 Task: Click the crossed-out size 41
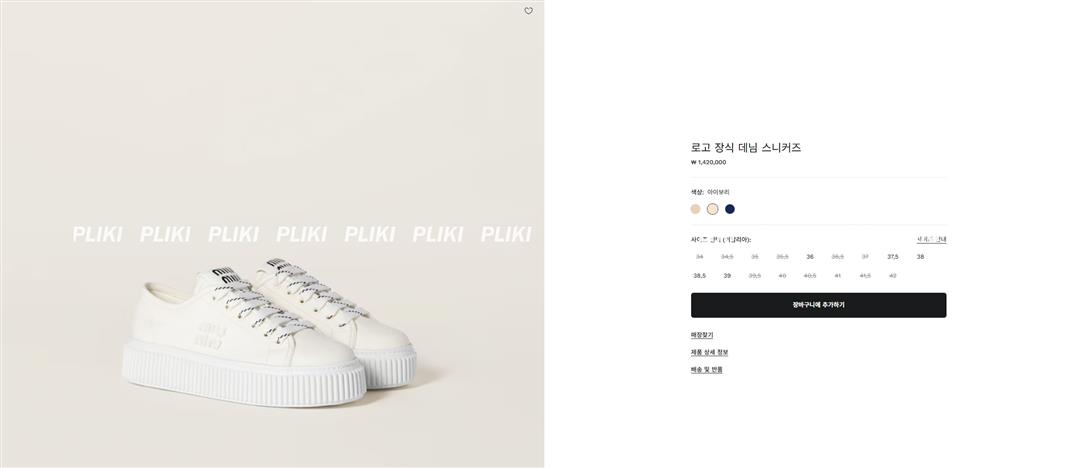coord(838,276)
